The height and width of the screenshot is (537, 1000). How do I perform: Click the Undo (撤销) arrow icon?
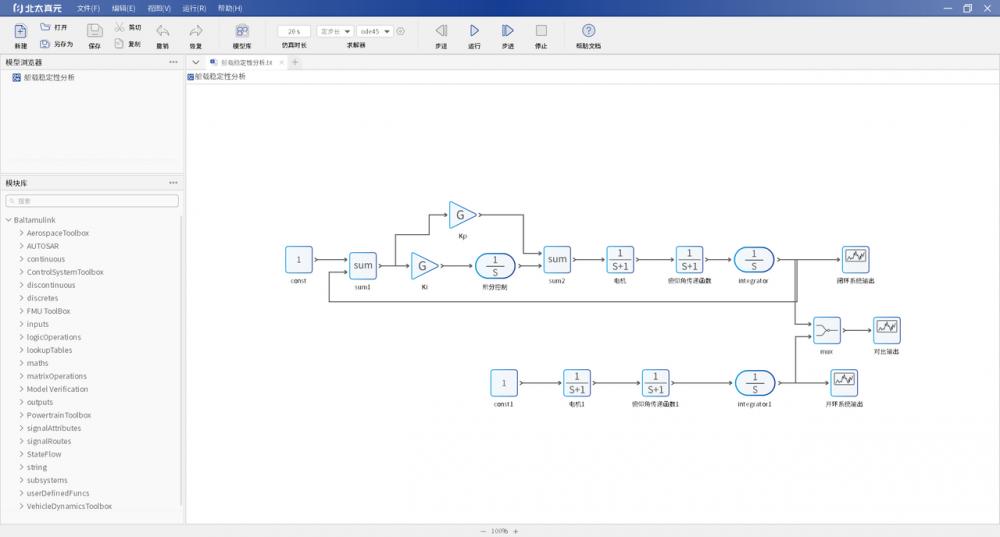coord(162,32)
